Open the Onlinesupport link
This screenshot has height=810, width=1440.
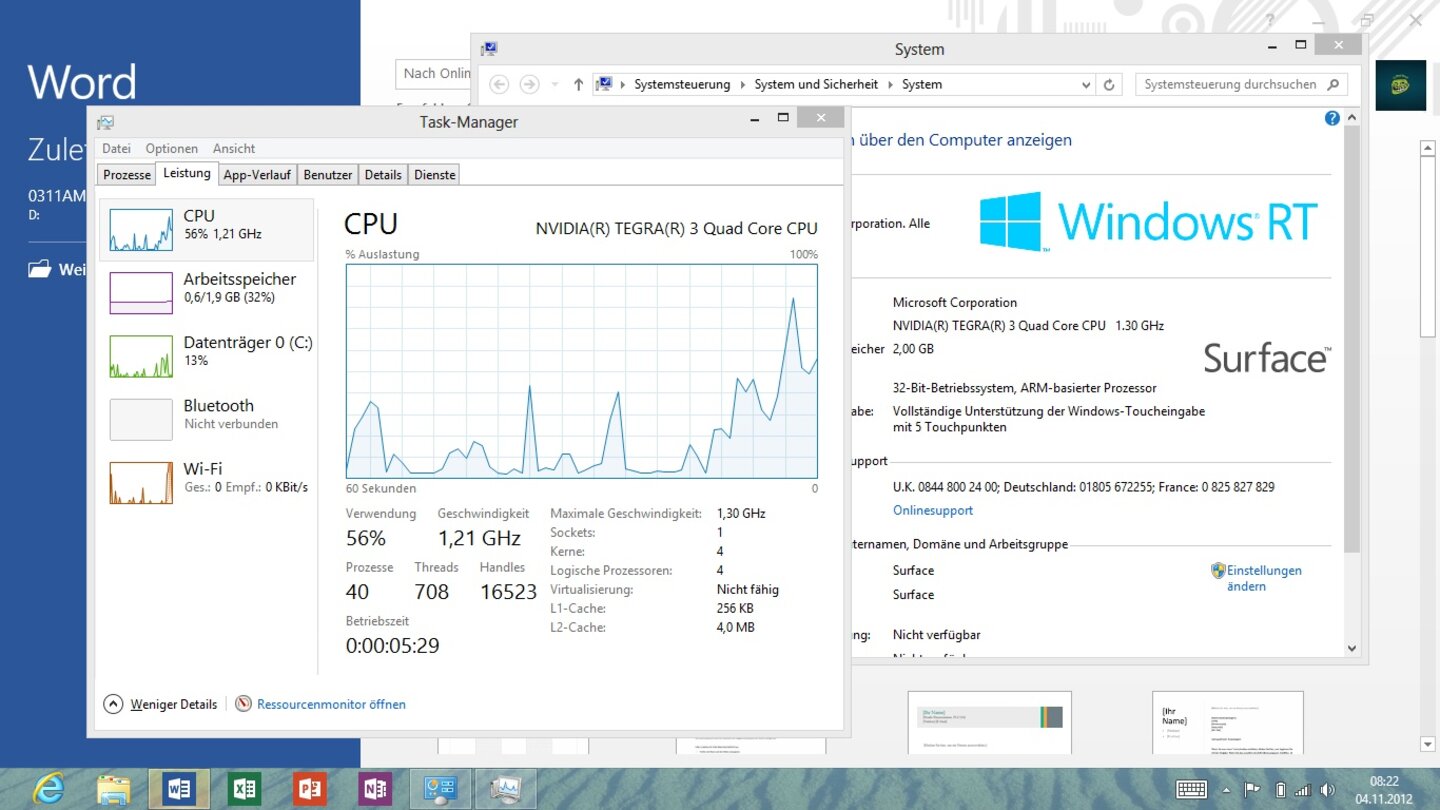pos(933,510)
